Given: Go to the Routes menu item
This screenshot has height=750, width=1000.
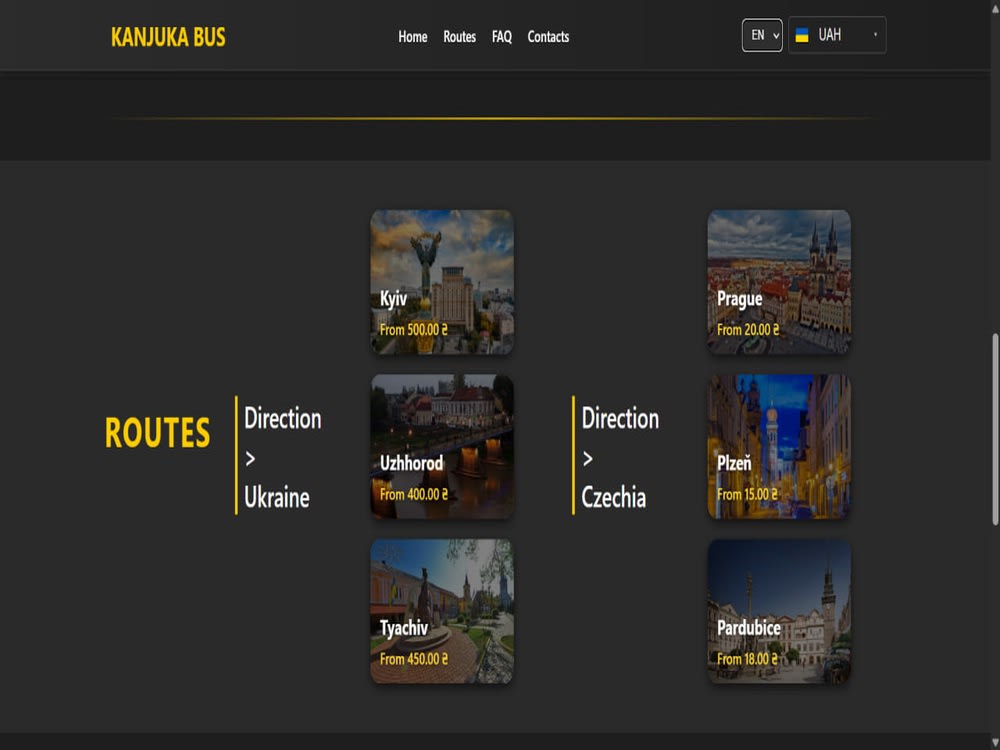Looking at the screenshot, I should (x=459, y=37).
